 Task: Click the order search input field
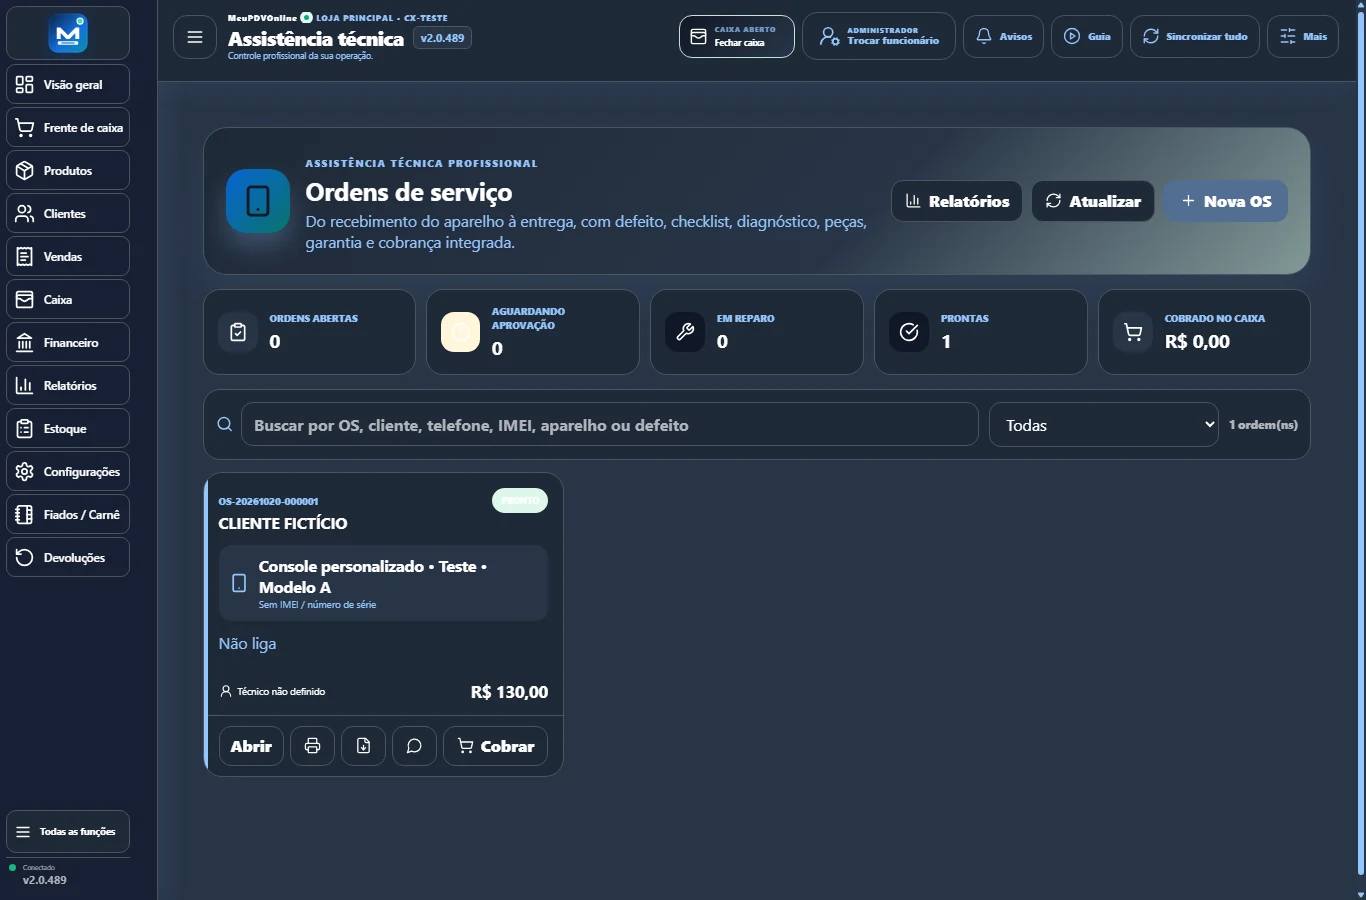(610, 425)
